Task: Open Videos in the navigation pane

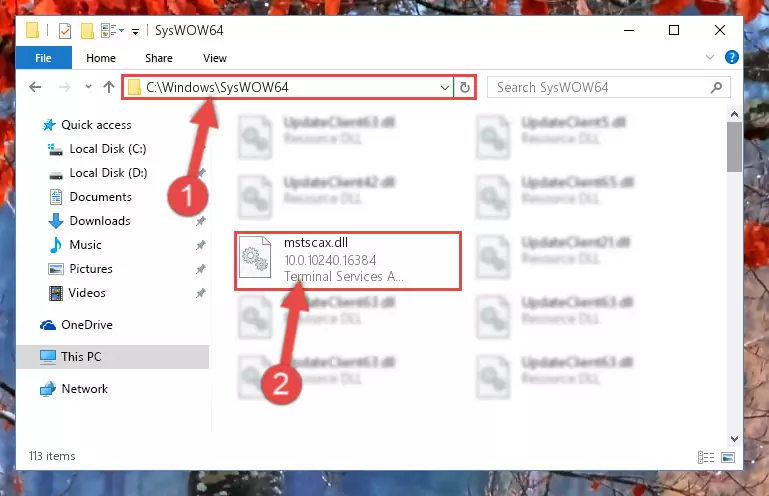Action: point(87,293)
